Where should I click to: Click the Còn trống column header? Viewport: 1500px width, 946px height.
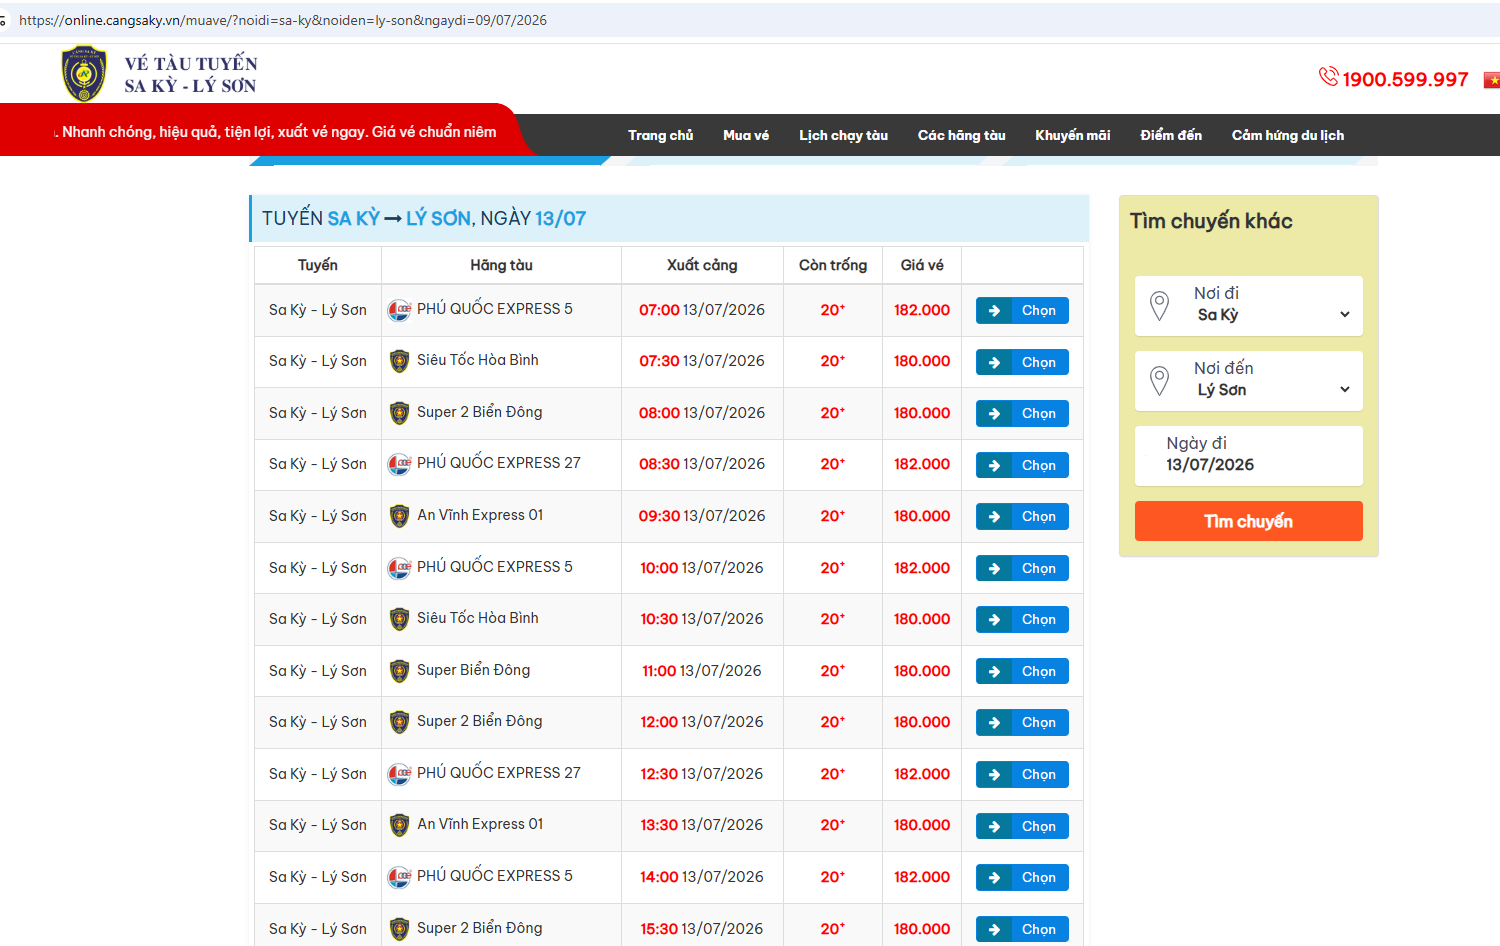pyautogui.click(x=833, y=265)
